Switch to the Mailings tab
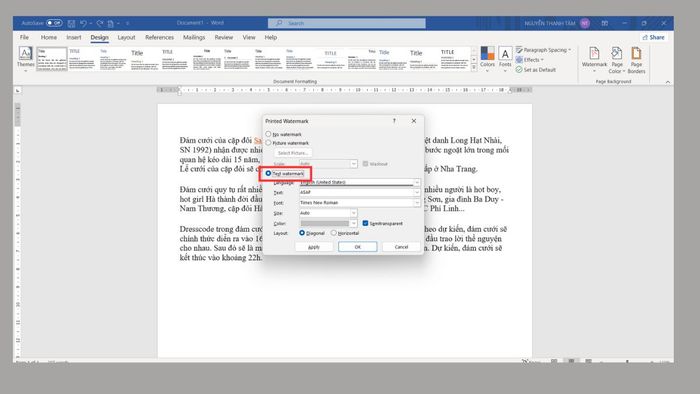The height and width of the screenshot is (394, 700). click(194, 37)
